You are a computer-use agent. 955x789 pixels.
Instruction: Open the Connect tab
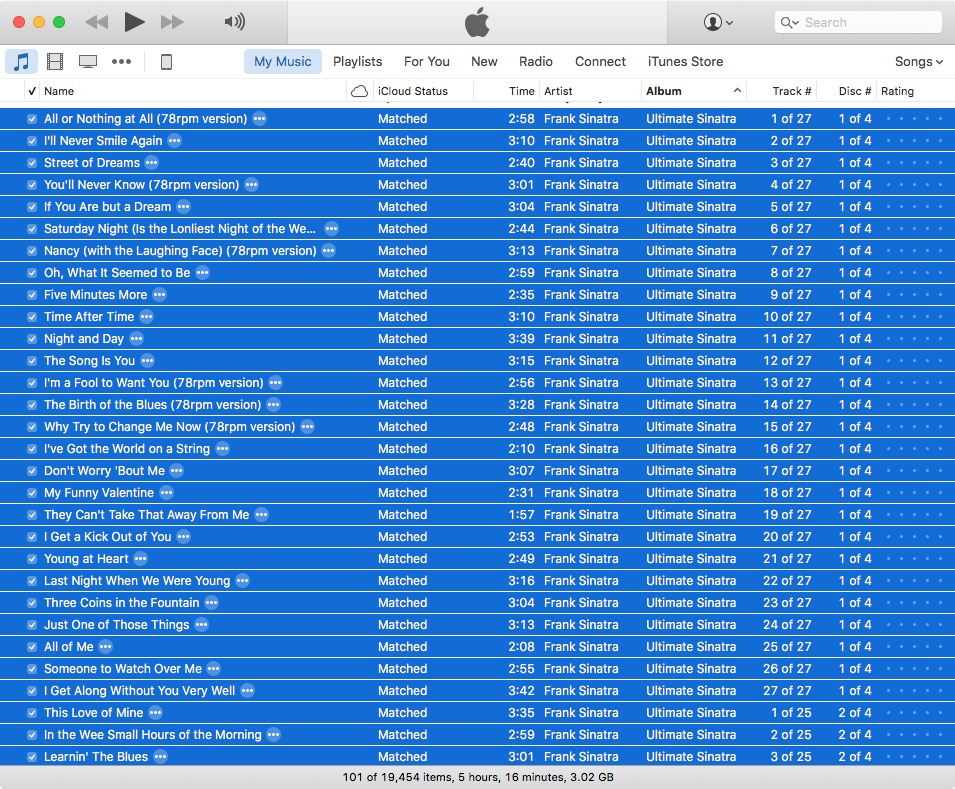[x=601, y=62]
